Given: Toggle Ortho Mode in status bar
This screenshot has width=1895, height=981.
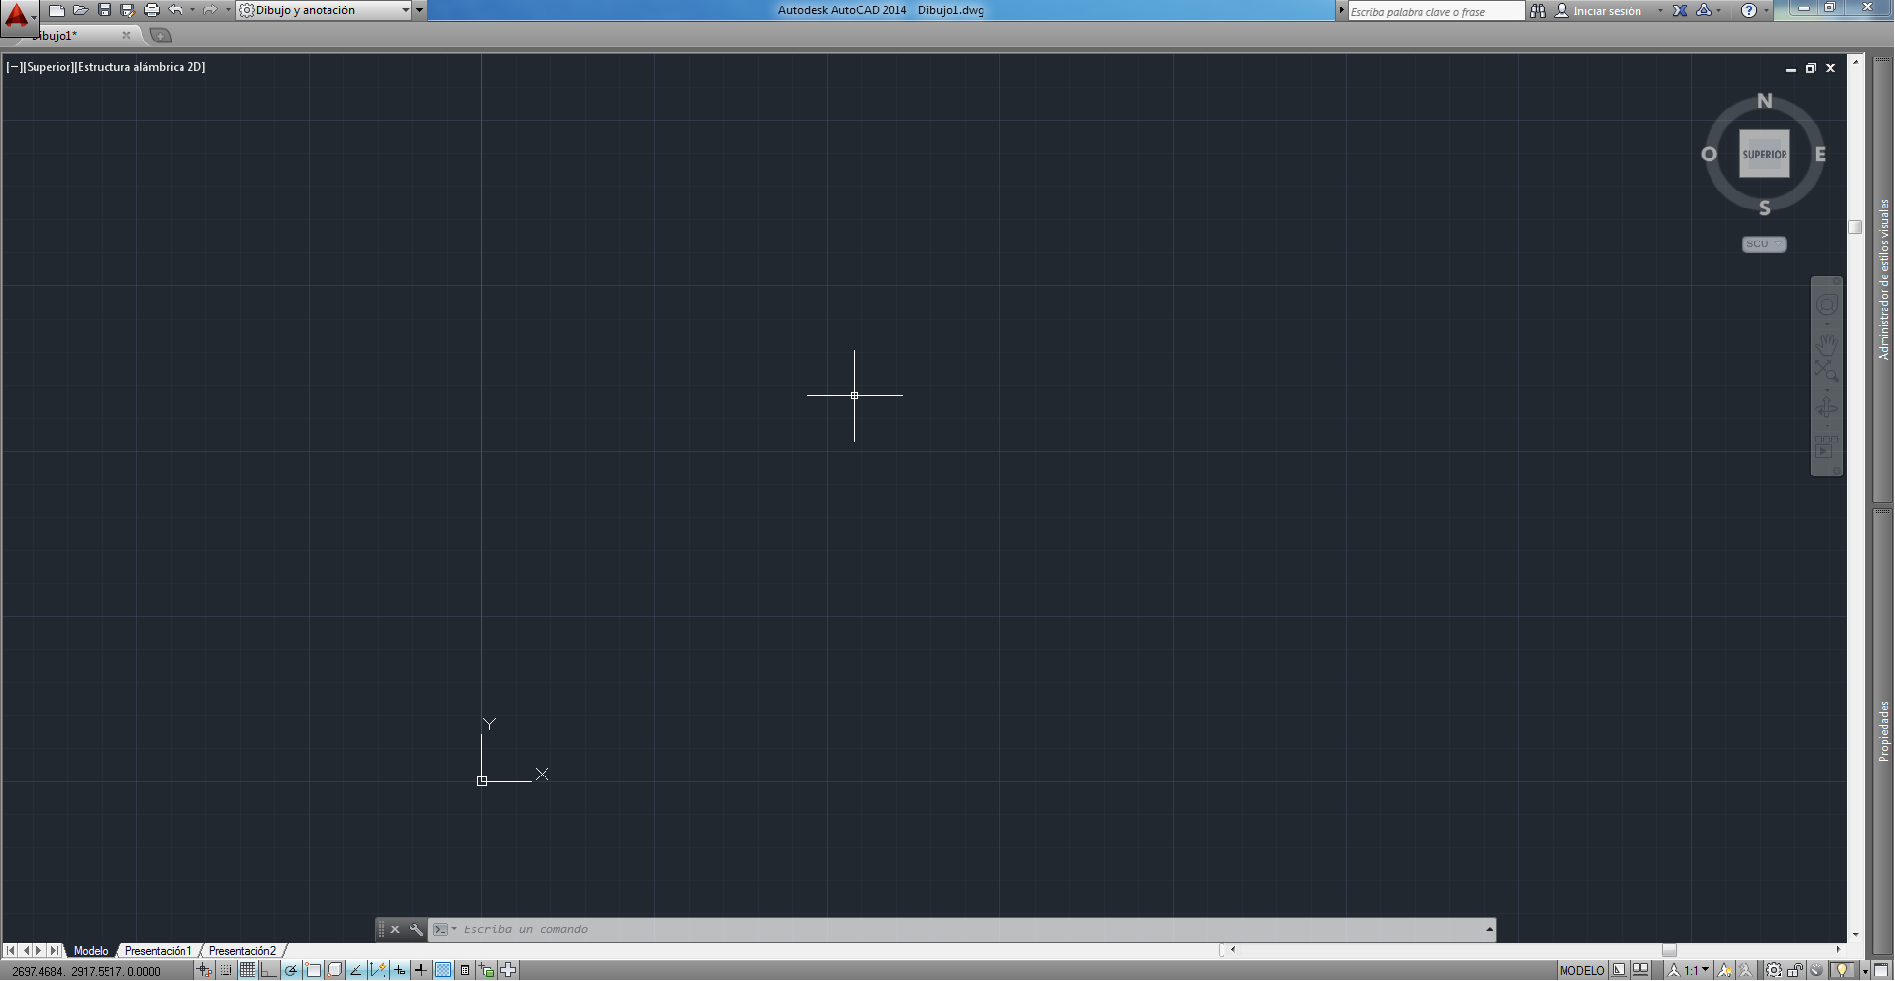Looking at the screenshot, I should pyautogui.click(x=269, y=970).
